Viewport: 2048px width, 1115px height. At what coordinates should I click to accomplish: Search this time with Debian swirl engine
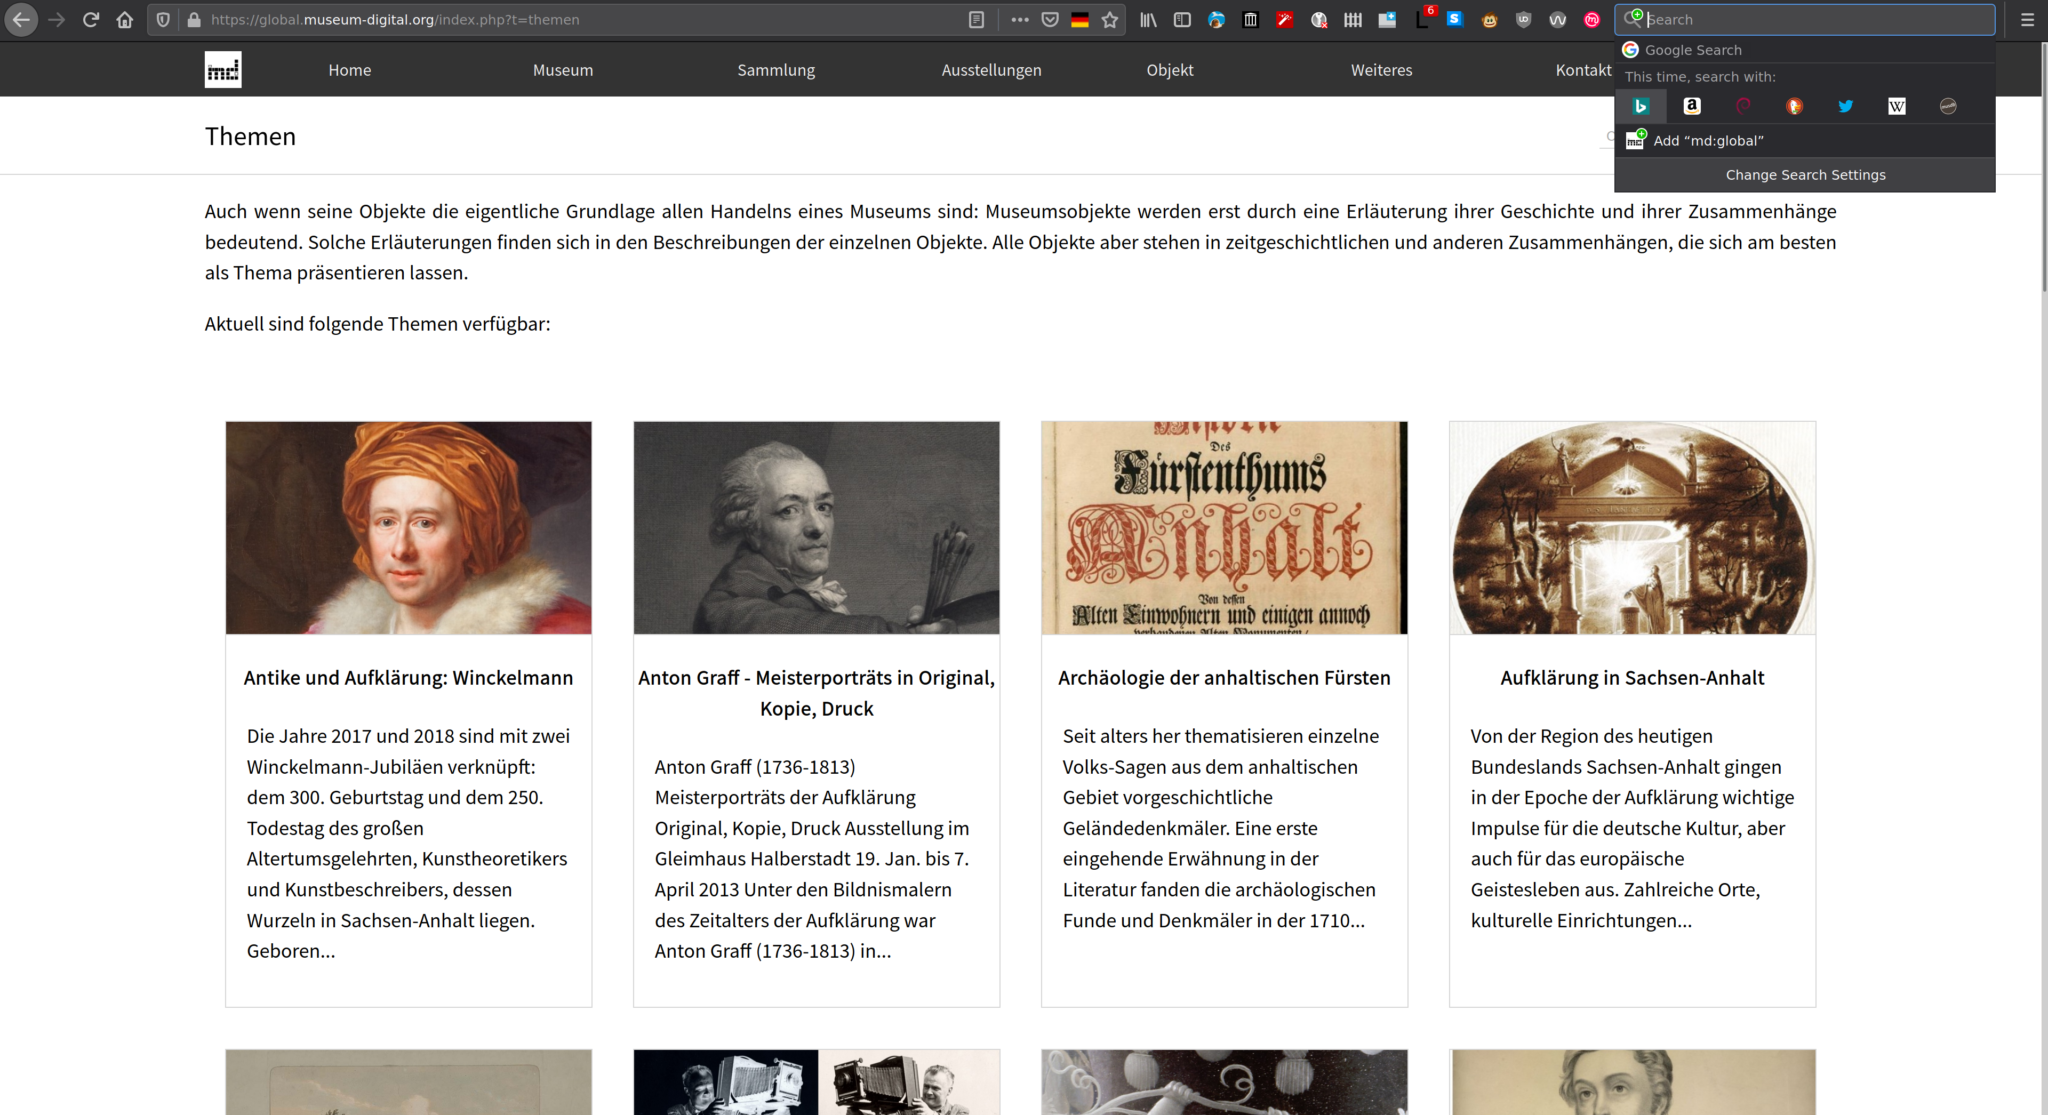point(1743,106)
